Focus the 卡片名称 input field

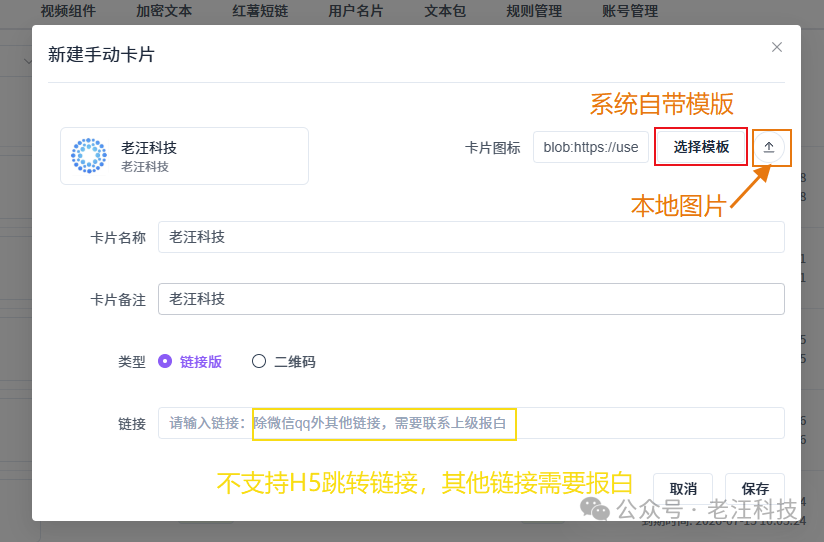coord(471,237)
